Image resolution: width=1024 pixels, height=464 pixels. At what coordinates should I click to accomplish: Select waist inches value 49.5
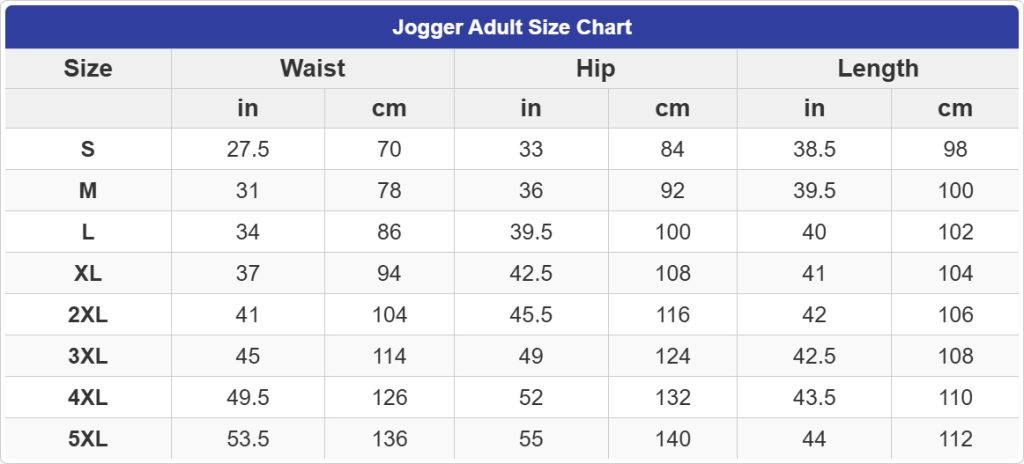pyautogui.click(x=248, y=397)
